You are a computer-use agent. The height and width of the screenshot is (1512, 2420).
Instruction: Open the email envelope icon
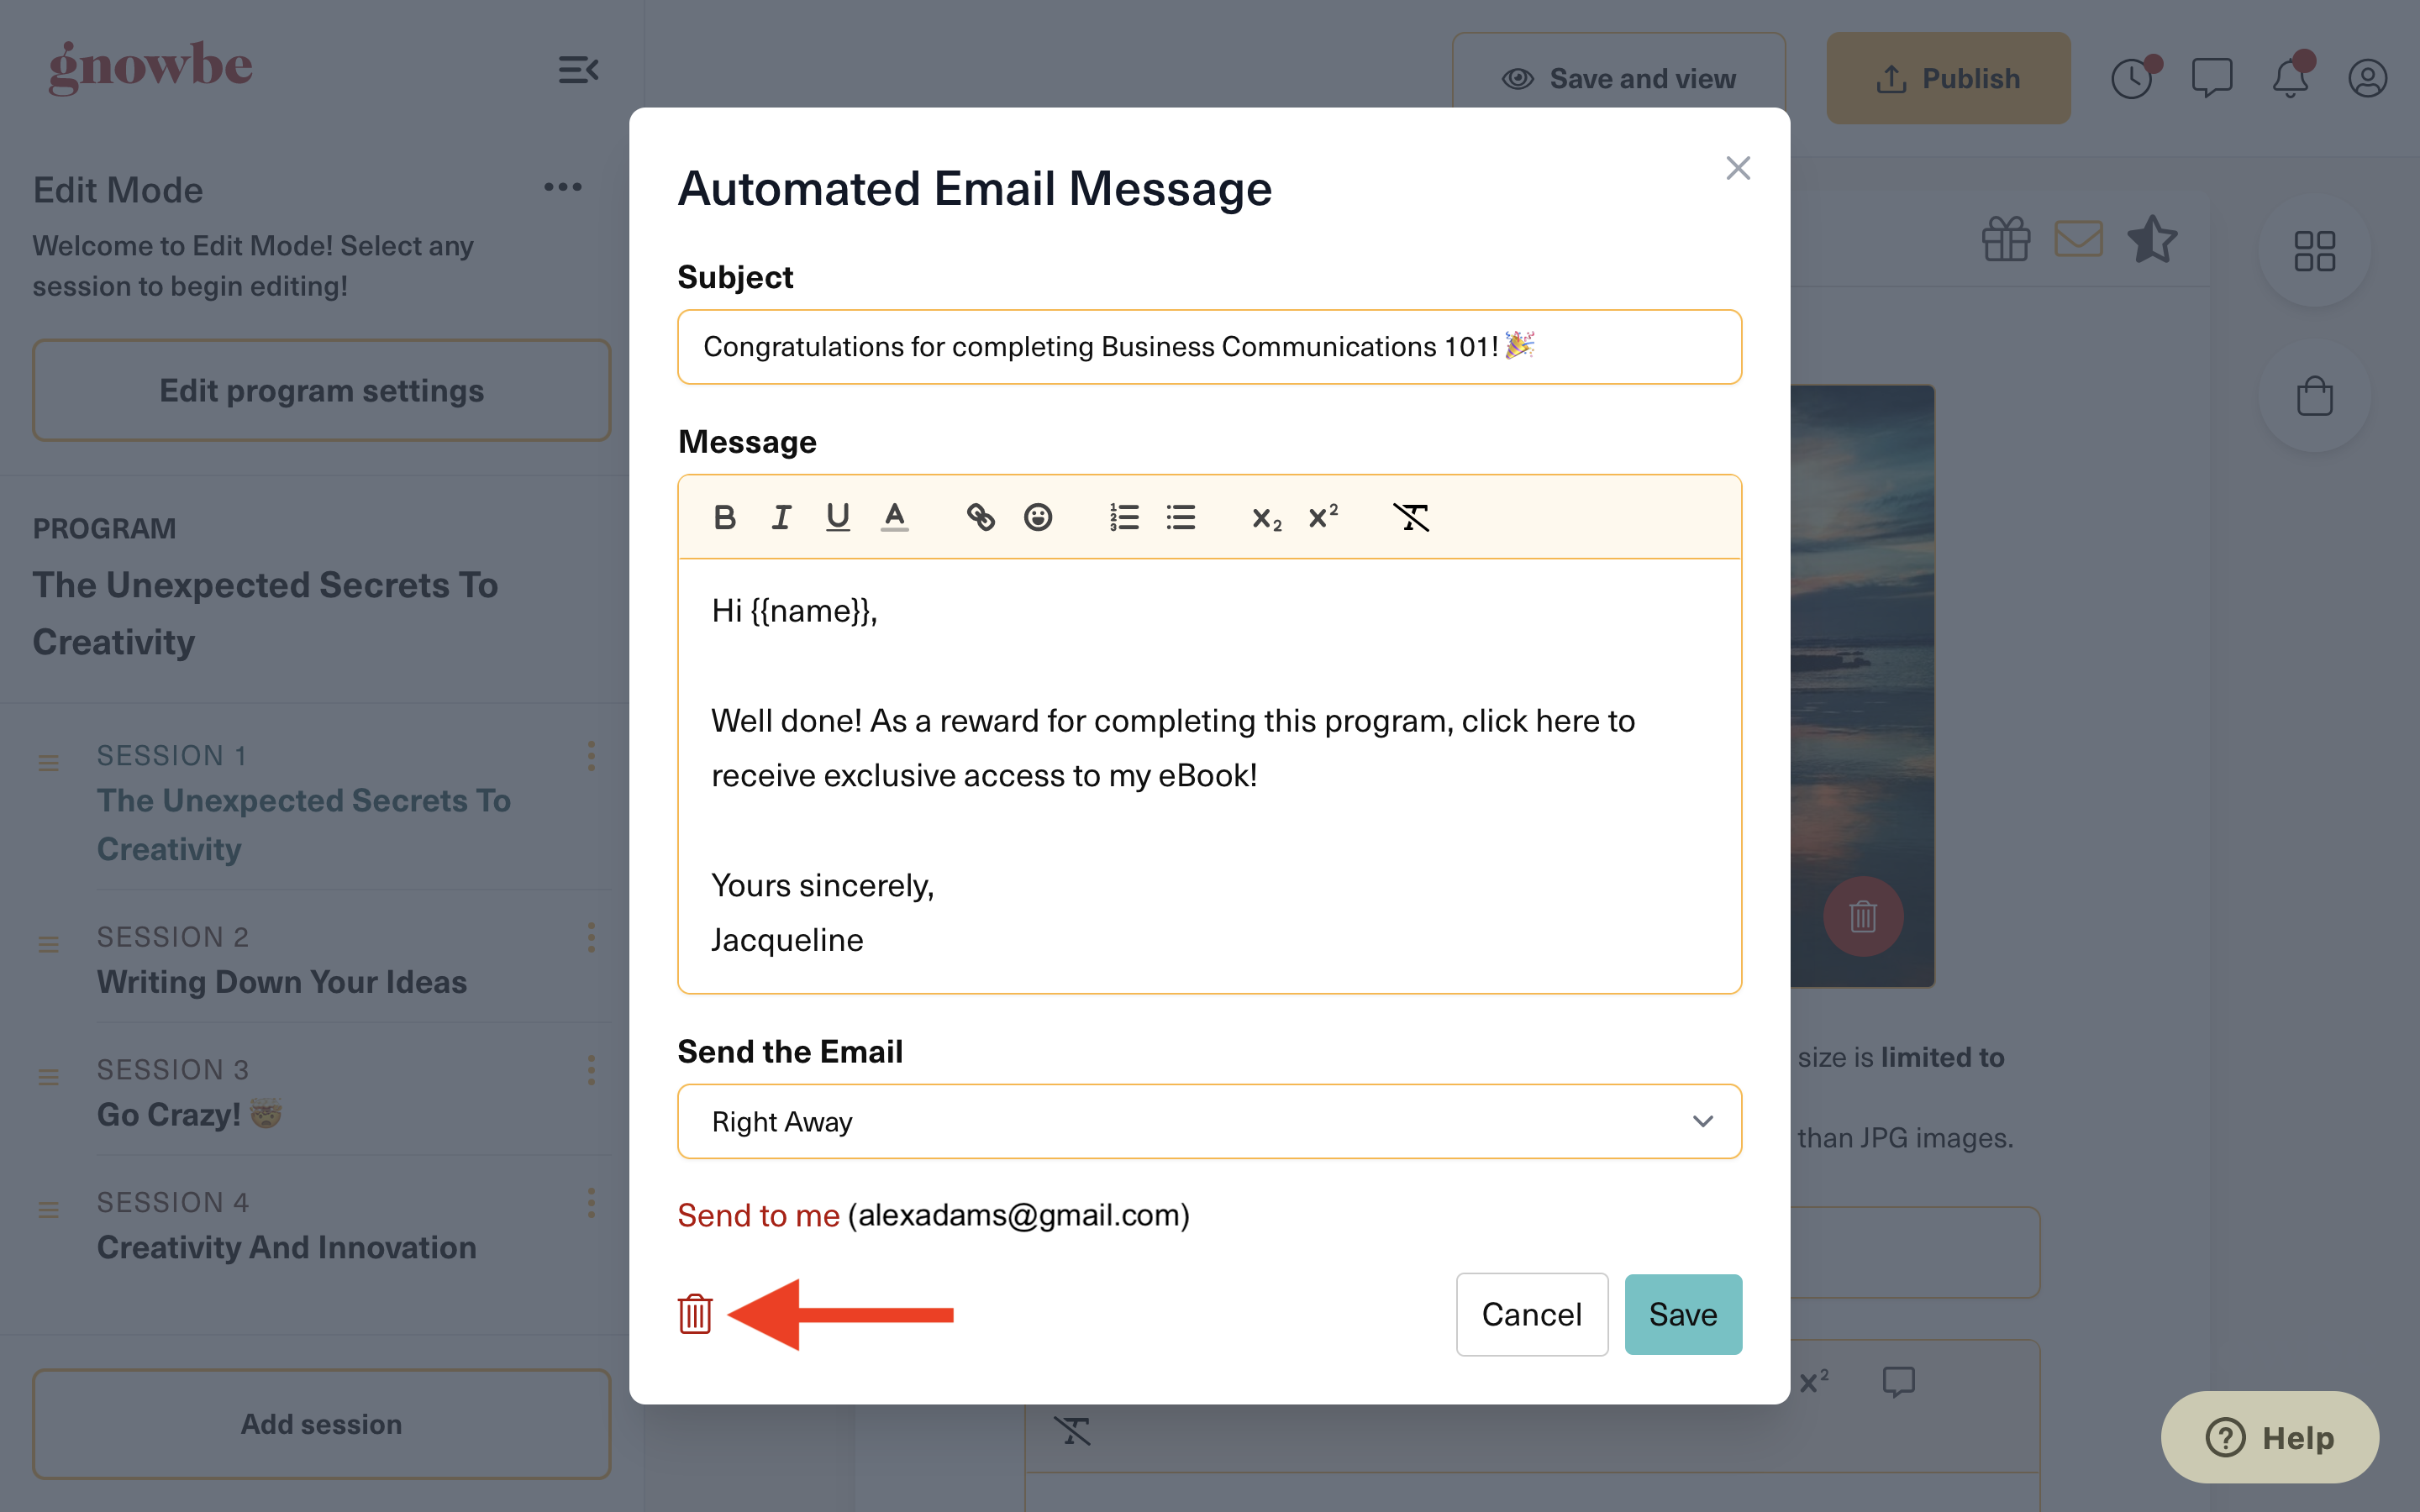pyautogui.click(x=2079, y=239)
